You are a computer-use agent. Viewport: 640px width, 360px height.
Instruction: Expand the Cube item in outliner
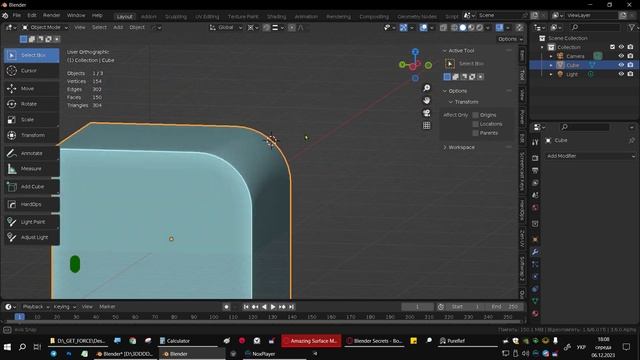click(551, 65)
